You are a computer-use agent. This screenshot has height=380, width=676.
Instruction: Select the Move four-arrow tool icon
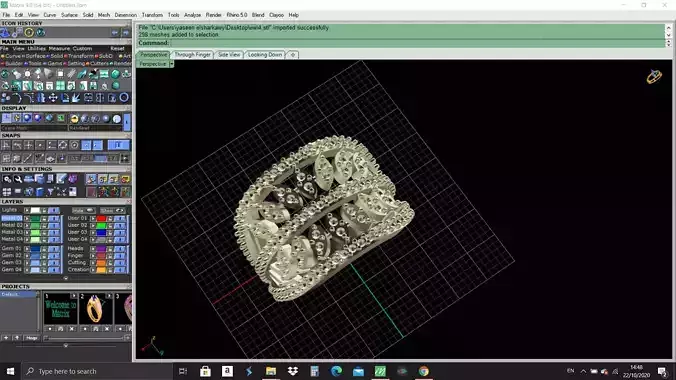coord(53,98)
